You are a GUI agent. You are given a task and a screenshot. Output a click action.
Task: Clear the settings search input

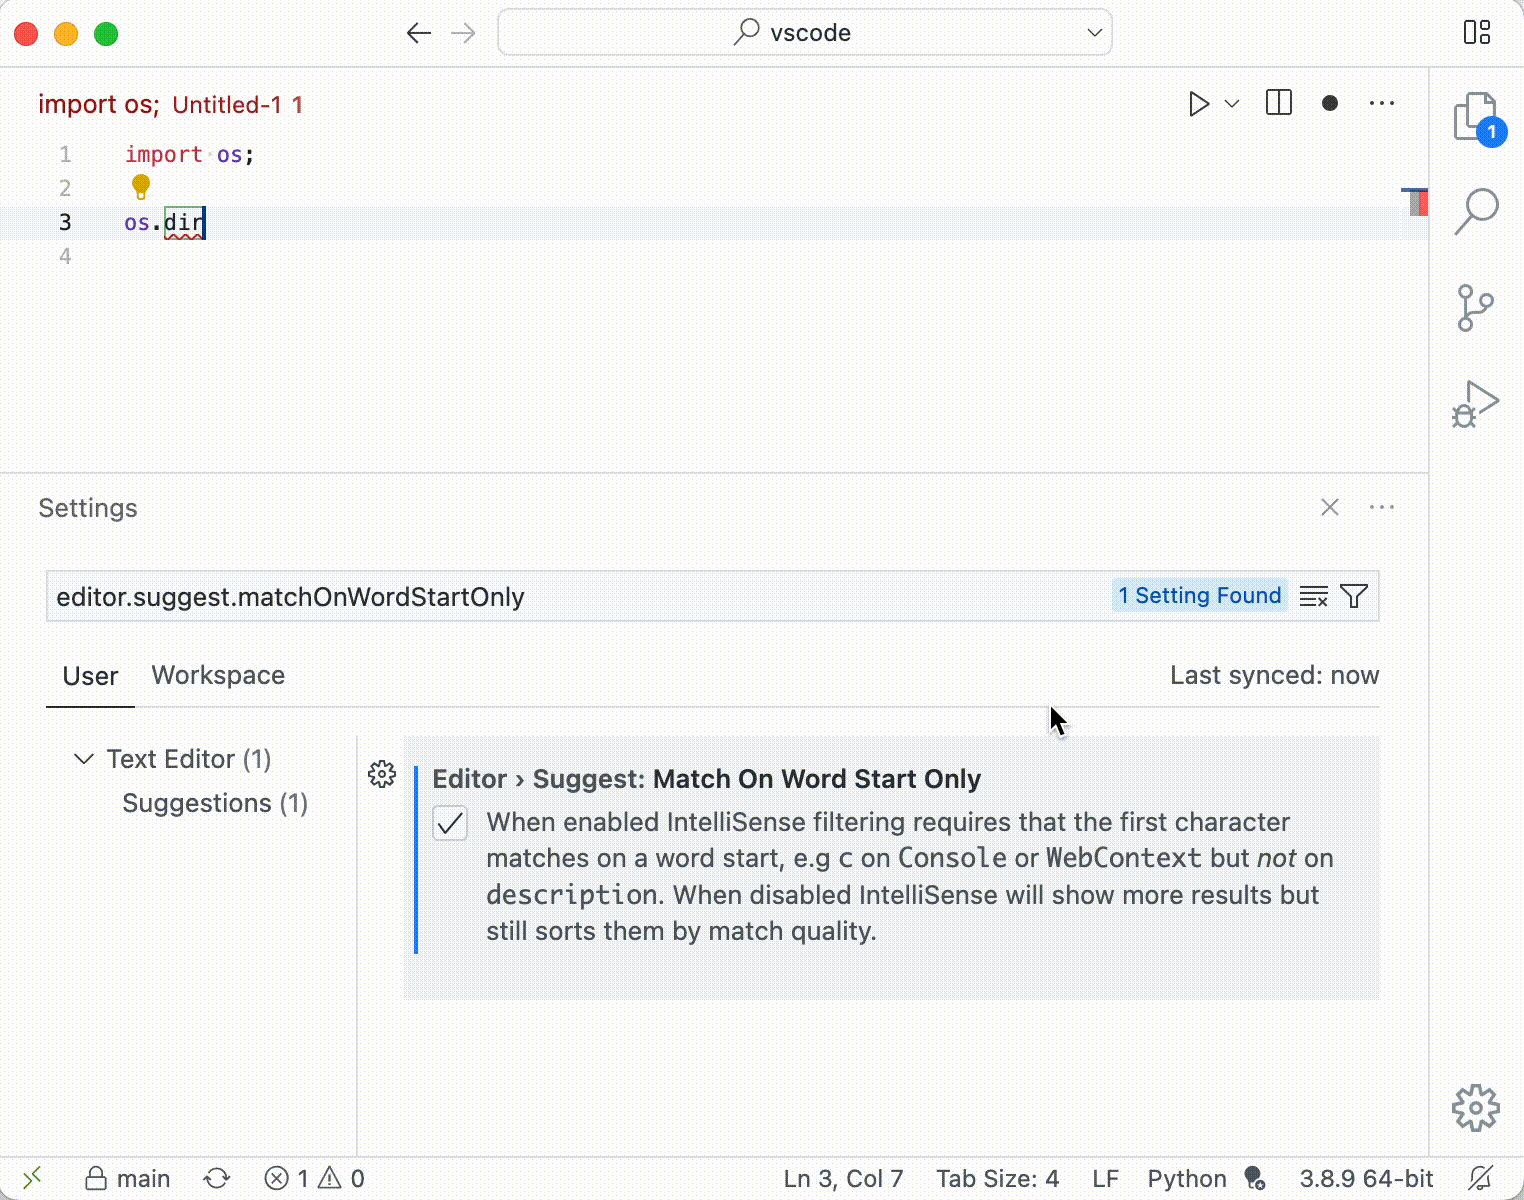pos(1314,597)
